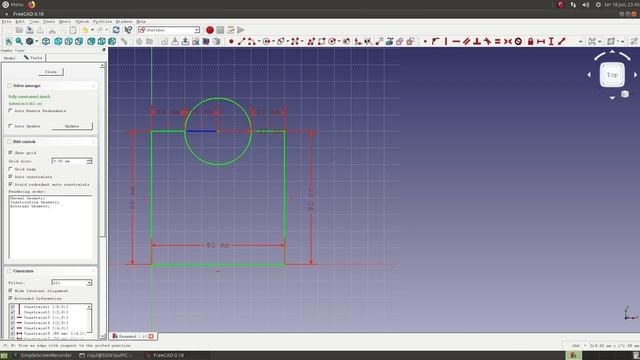Image resolution: width=640 pixels, height=360 pixels.
Task: Apply the equal constraint
Action: coord(498,41)
